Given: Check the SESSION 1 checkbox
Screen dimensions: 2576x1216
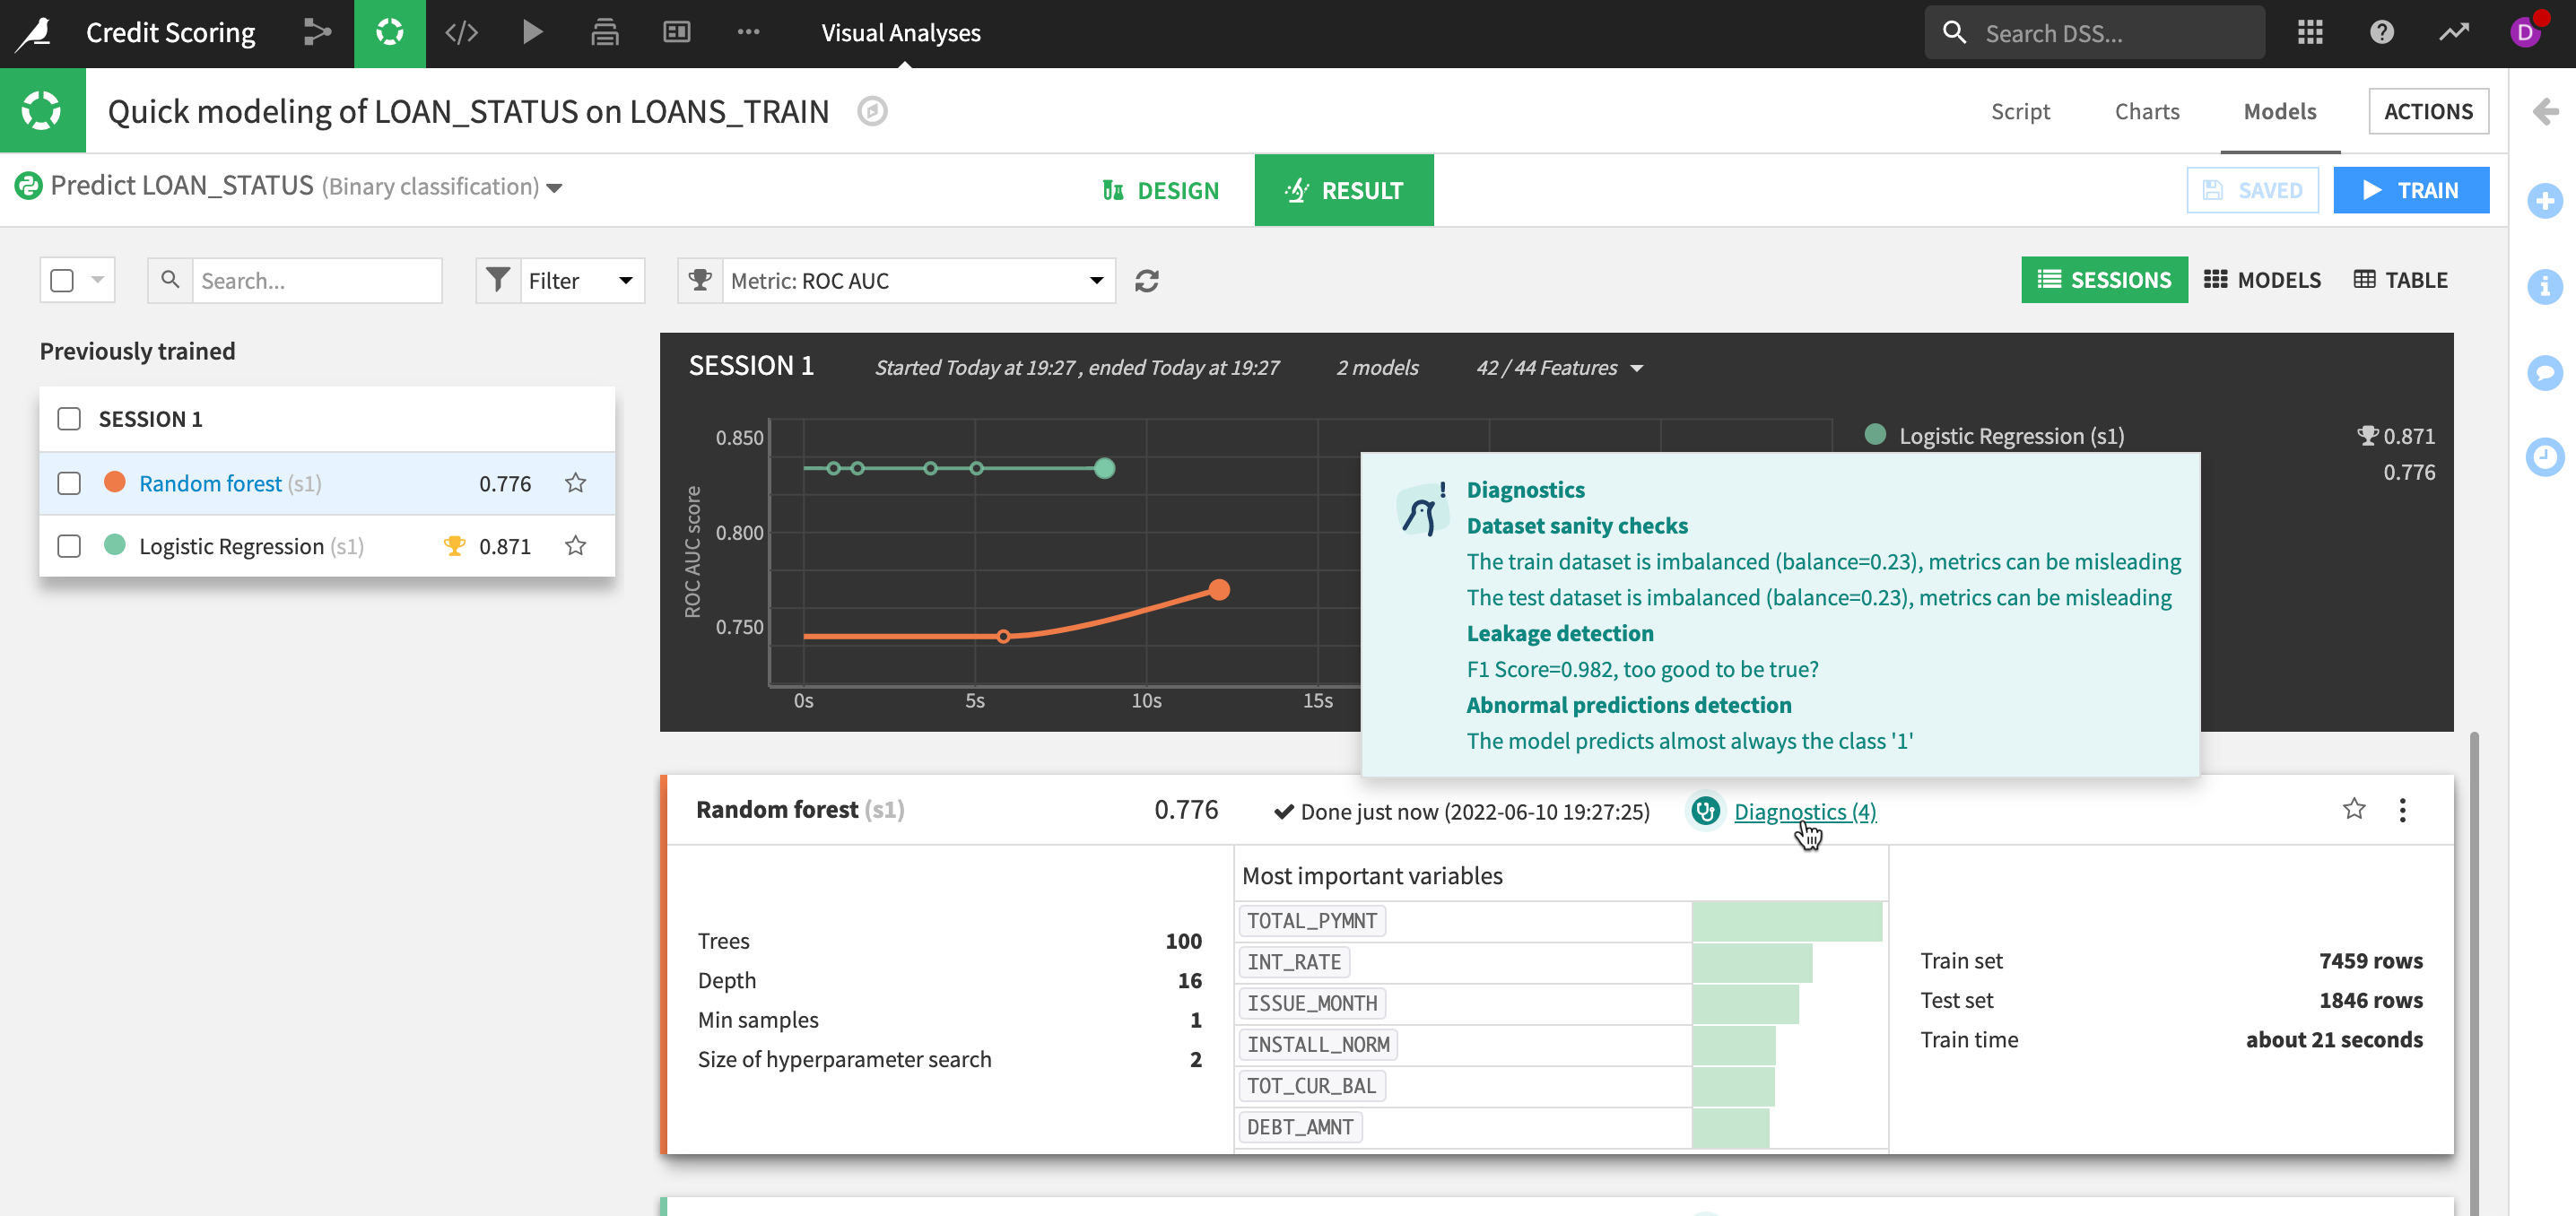Looking at the screenshot, I should point(69,419).
